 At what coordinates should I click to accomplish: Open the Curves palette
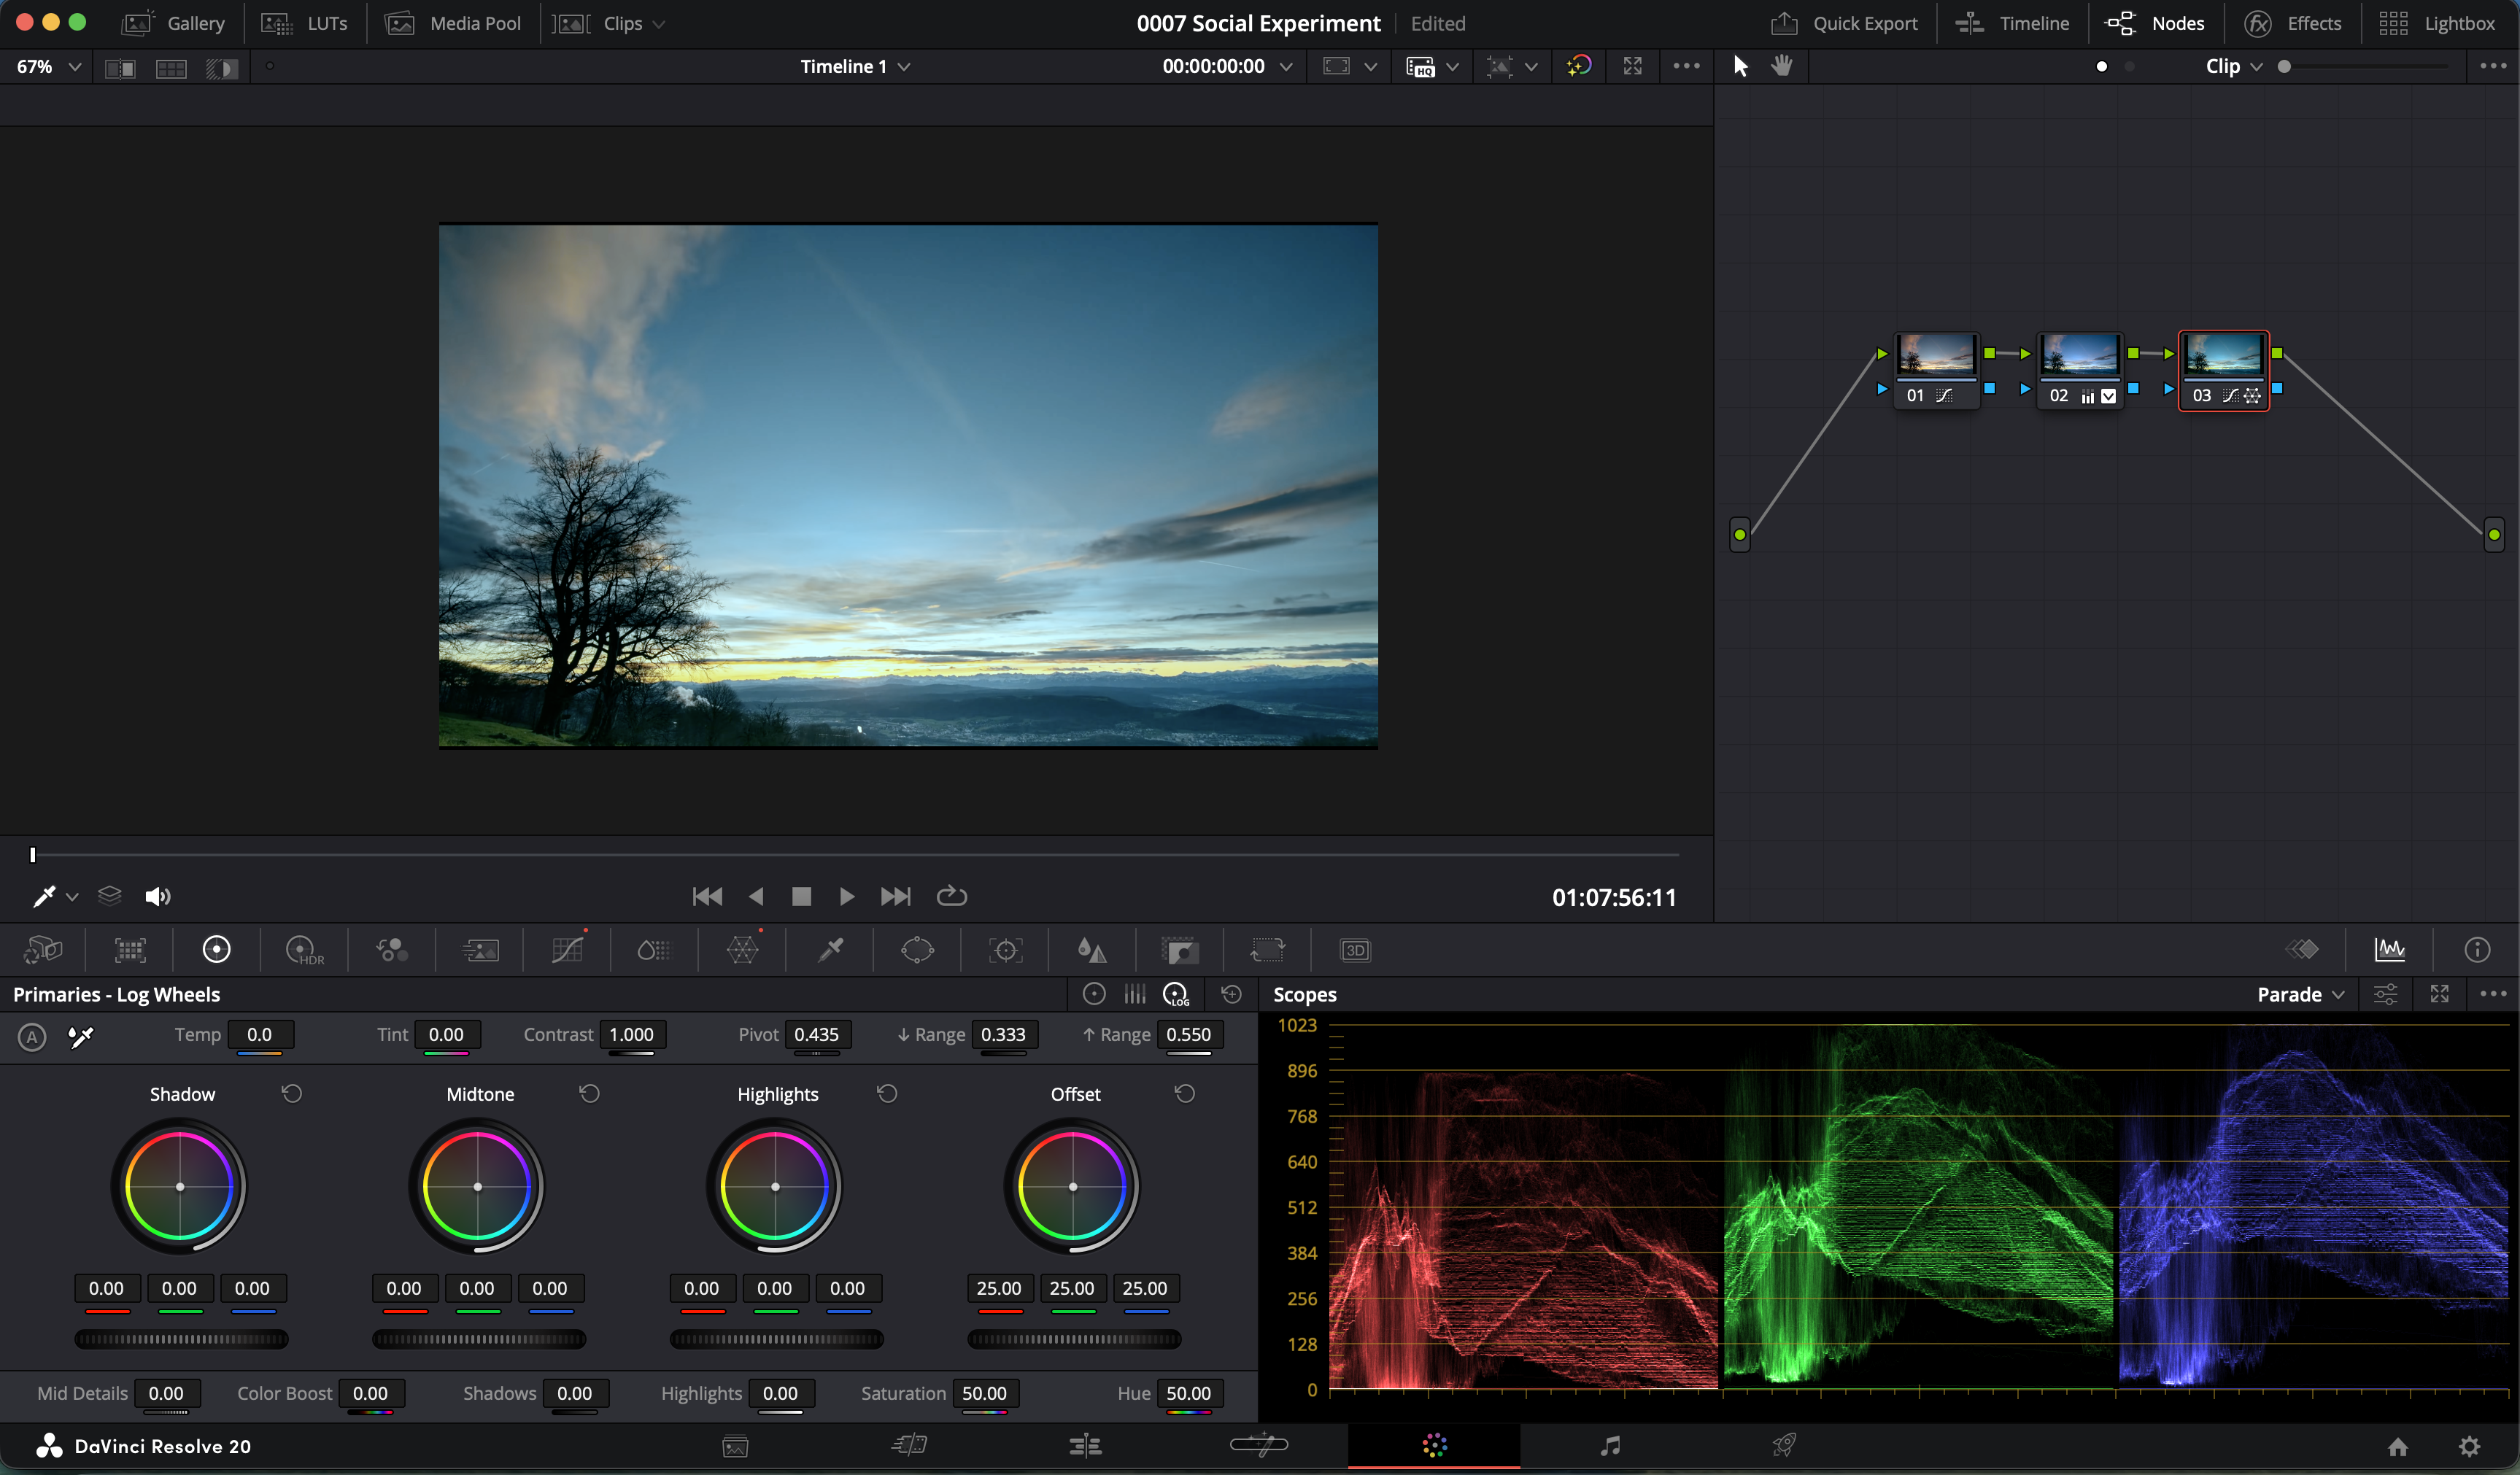coord(567,949)
